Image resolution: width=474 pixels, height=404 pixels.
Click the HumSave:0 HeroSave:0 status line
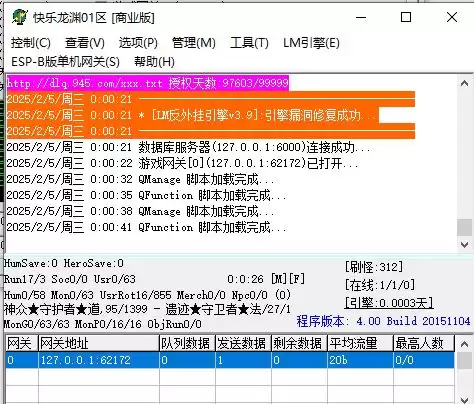click(x=64, y=263)
